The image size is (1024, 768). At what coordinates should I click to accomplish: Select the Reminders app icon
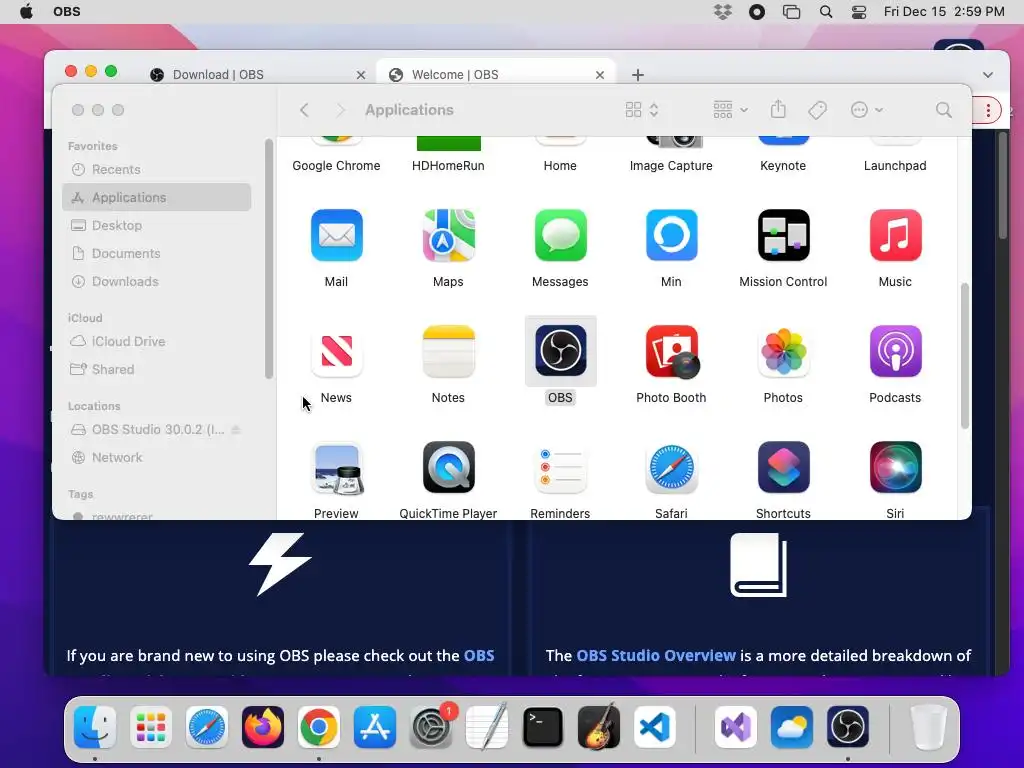click(560, 468)
